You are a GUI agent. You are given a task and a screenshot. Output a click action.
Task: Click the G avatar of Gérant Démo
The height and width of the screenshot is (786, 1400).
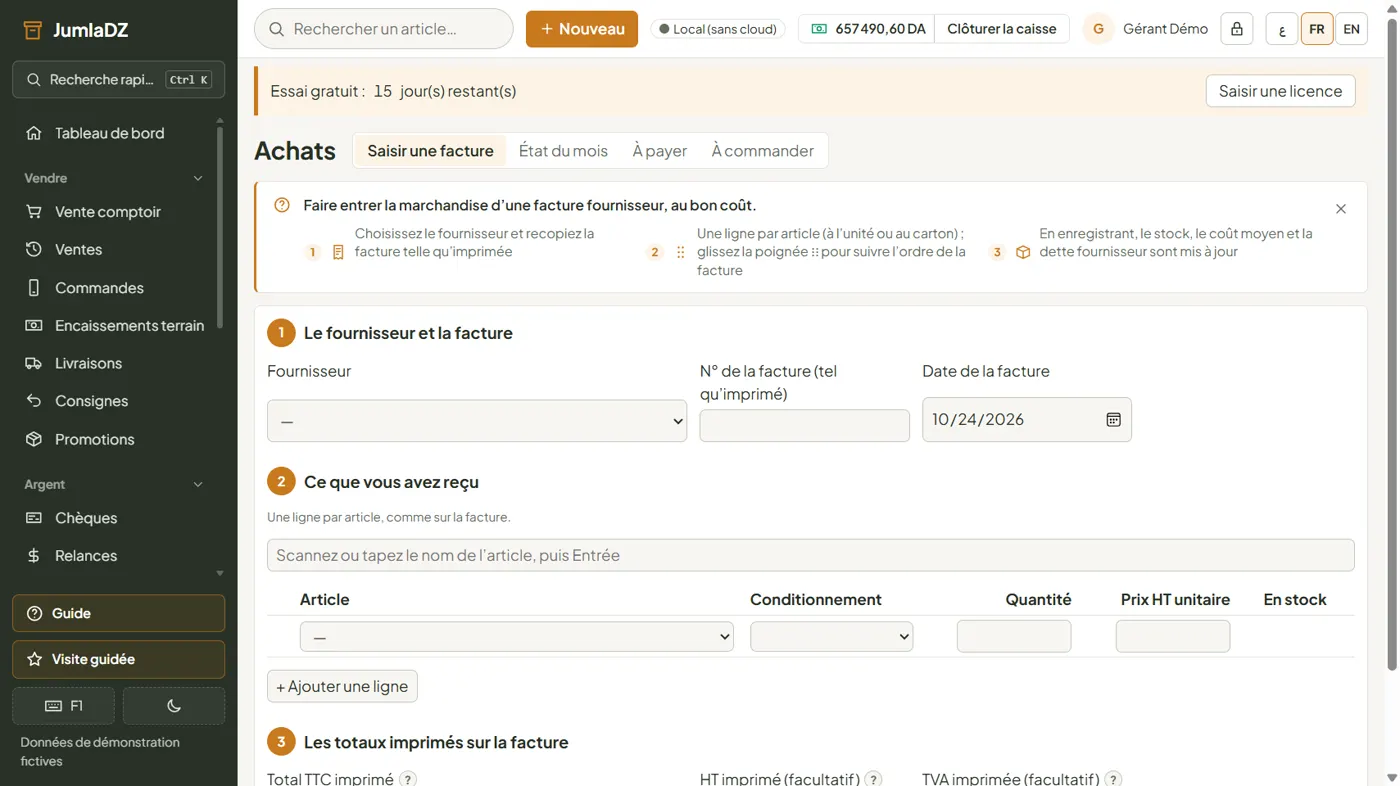pos(1098,29)
